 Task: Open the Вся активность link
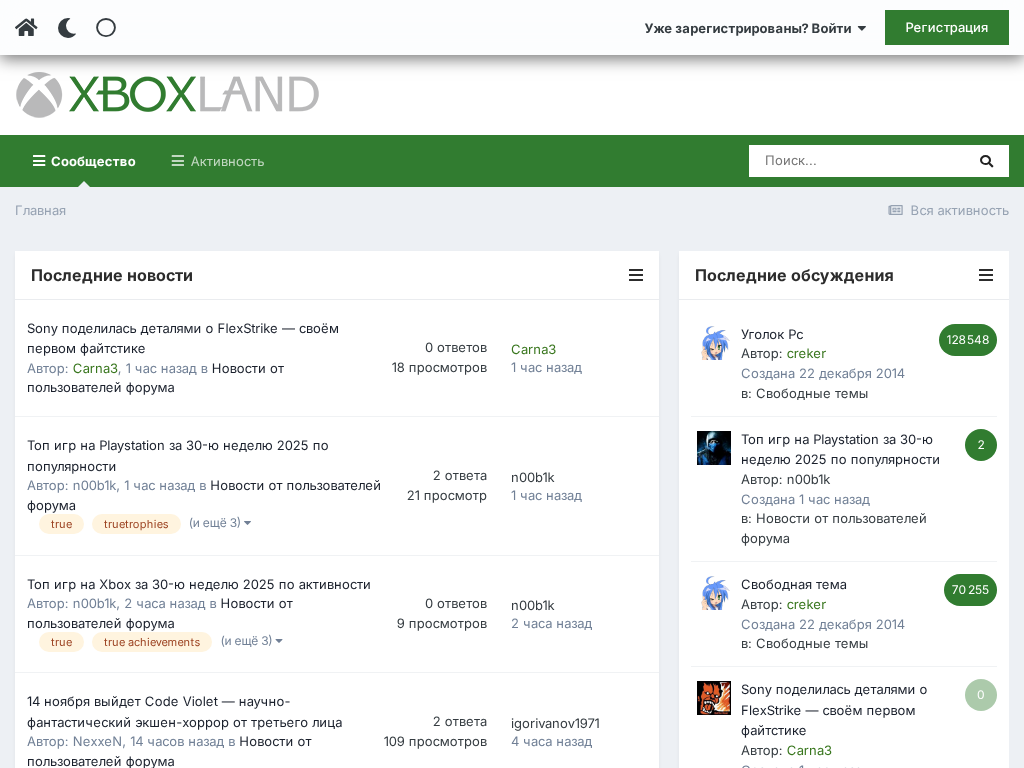948,210
